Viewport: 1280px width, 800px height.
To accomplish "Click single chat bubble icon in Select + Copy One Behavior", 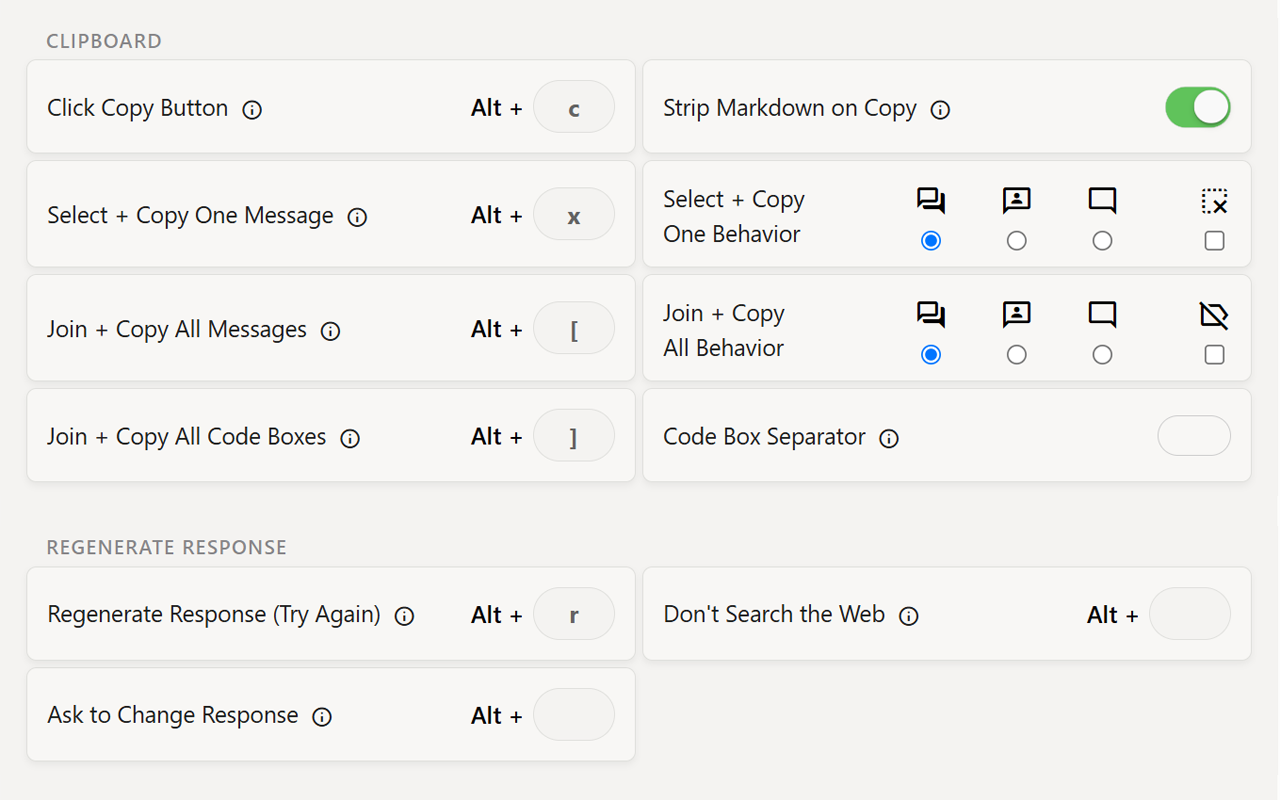I will coord(1102,201).
